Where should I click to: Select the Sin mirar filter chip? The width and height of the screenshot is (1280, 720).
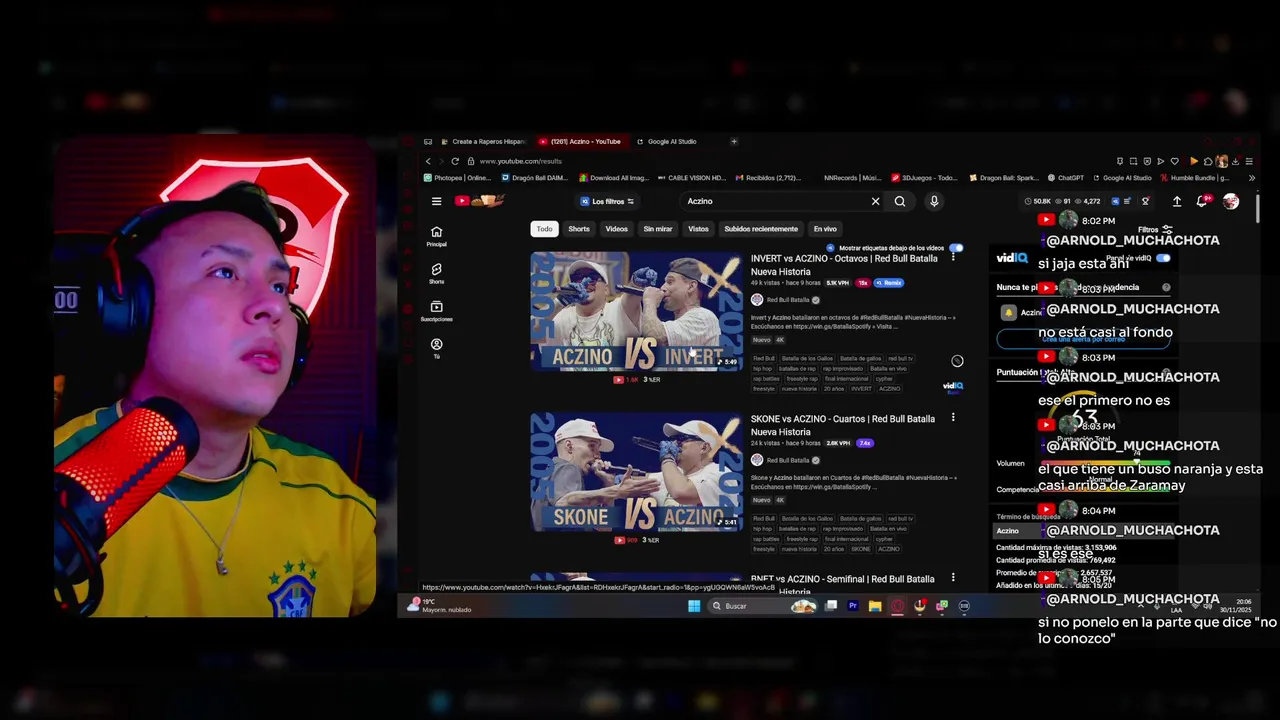658,229
